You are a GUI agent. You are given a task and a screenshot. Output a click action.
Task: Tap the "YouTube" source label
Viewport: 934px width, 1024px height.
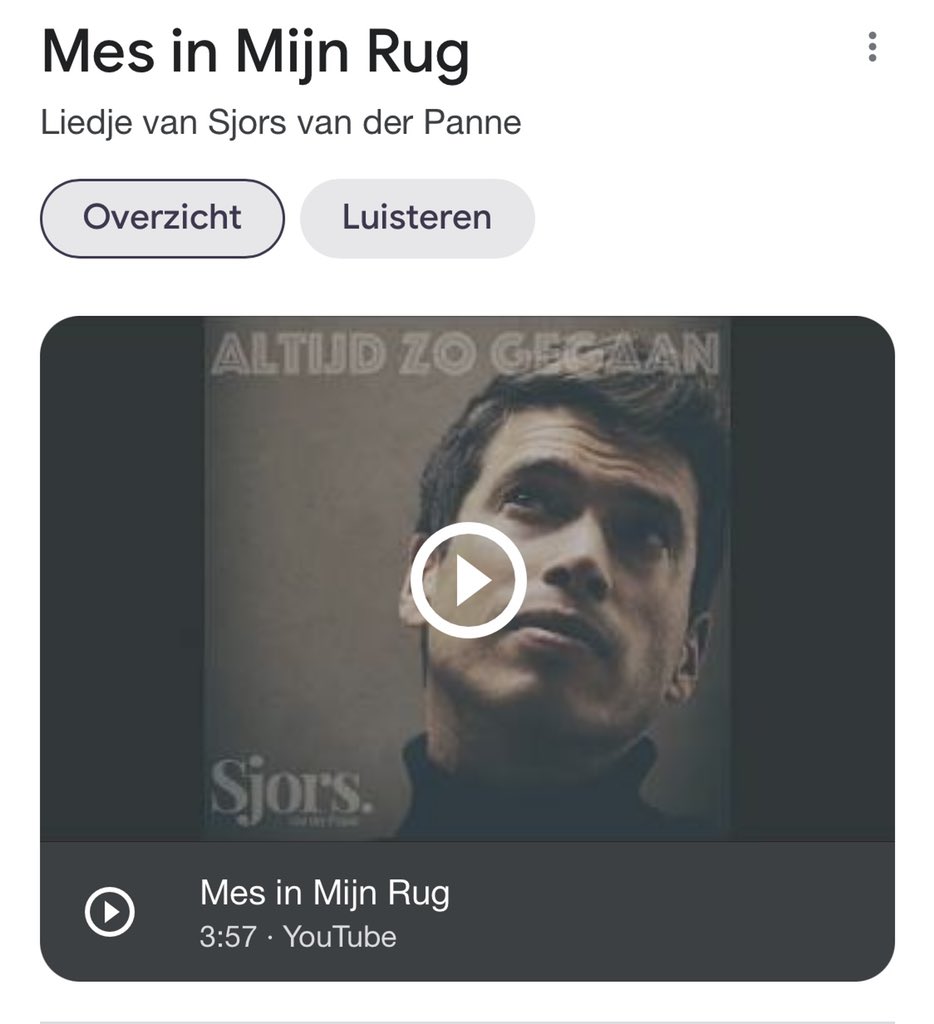(340, 937)
